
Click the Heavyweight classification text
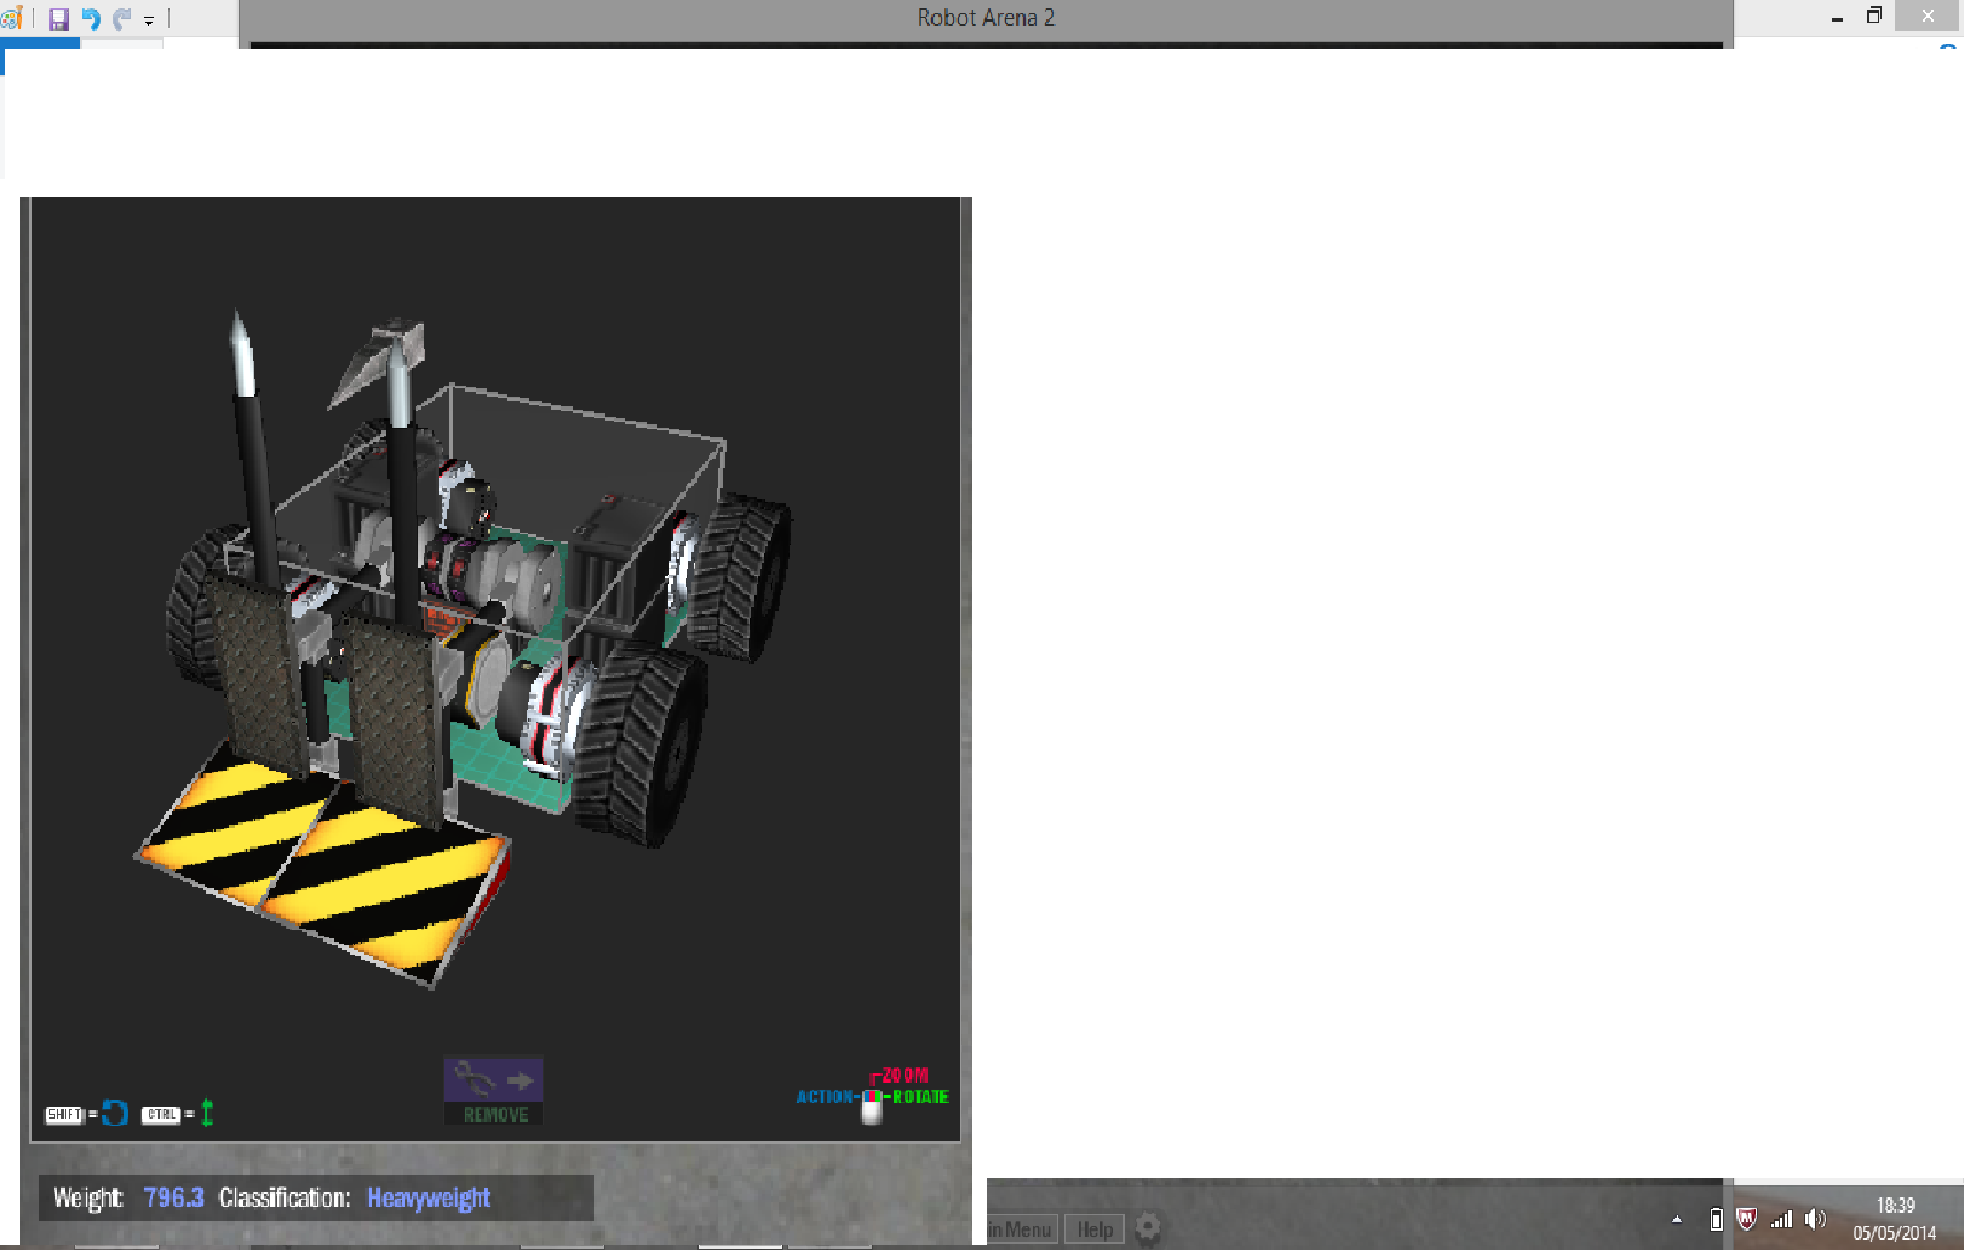click(429, 1197)
